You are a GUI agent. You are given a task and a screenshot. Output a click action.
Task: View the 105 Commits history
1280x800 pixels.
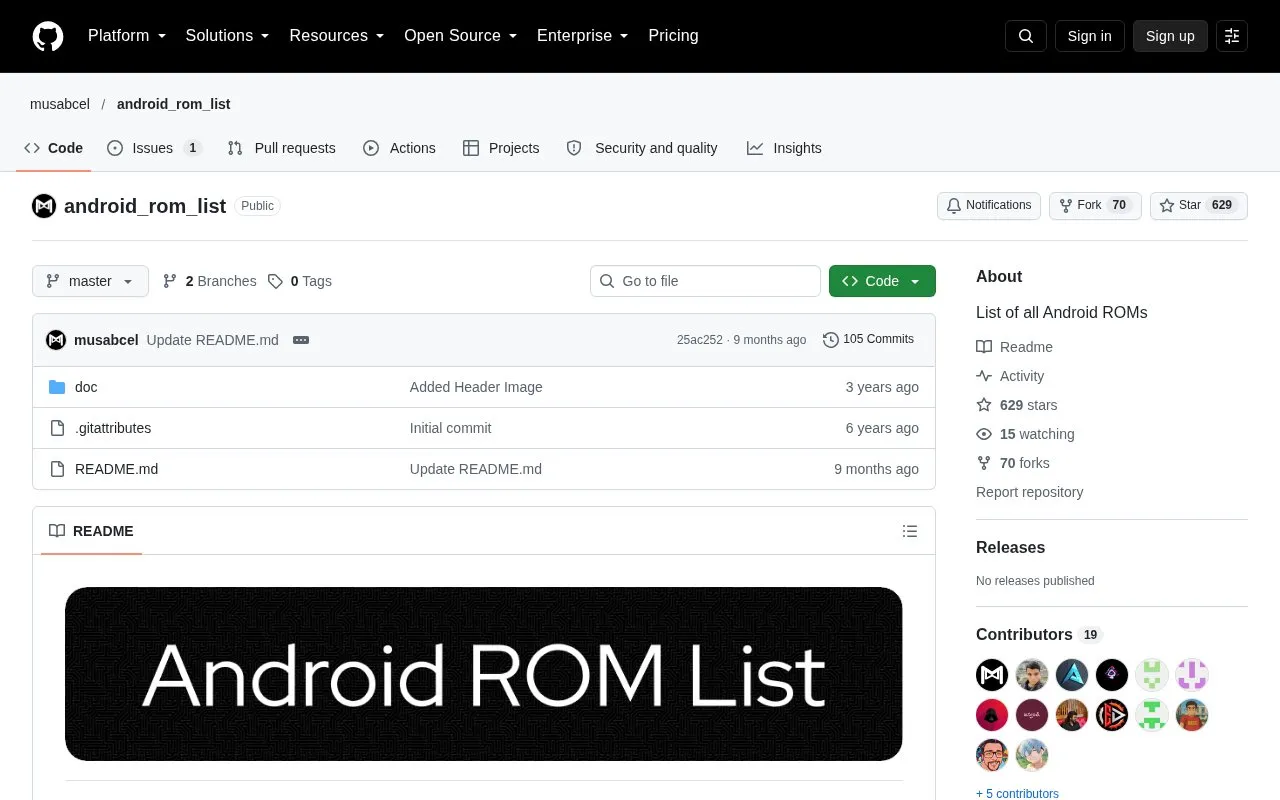(868, 340)
